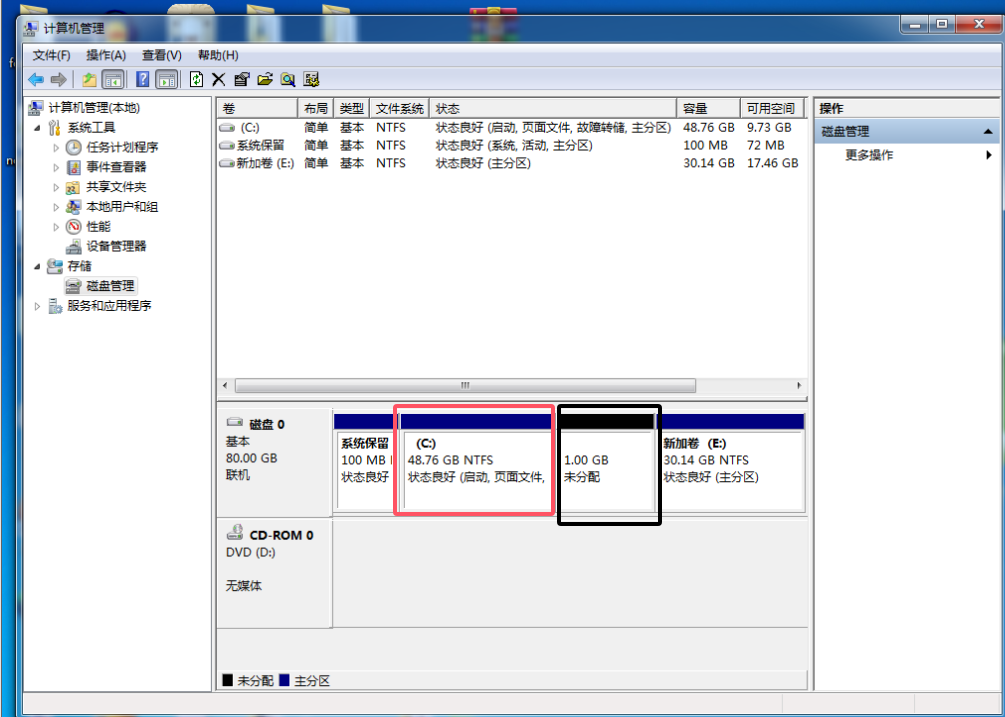Image resolution: width=1005 pixels, height=717 pixels.
Task: Toggle the show/hide console tree button
Action: click(x=113, y=80)
